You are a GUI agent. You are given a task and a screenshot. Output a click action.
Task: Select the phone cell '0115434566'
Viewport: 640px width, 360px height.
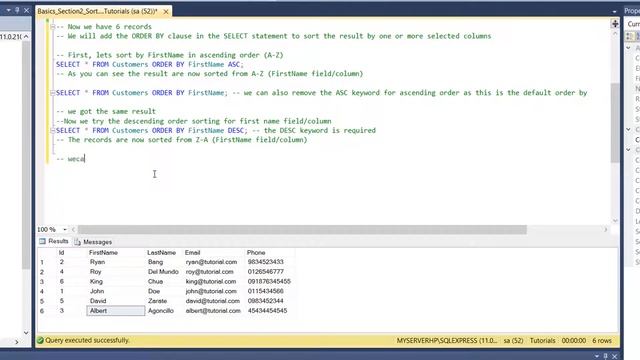(x=269, y=291)
